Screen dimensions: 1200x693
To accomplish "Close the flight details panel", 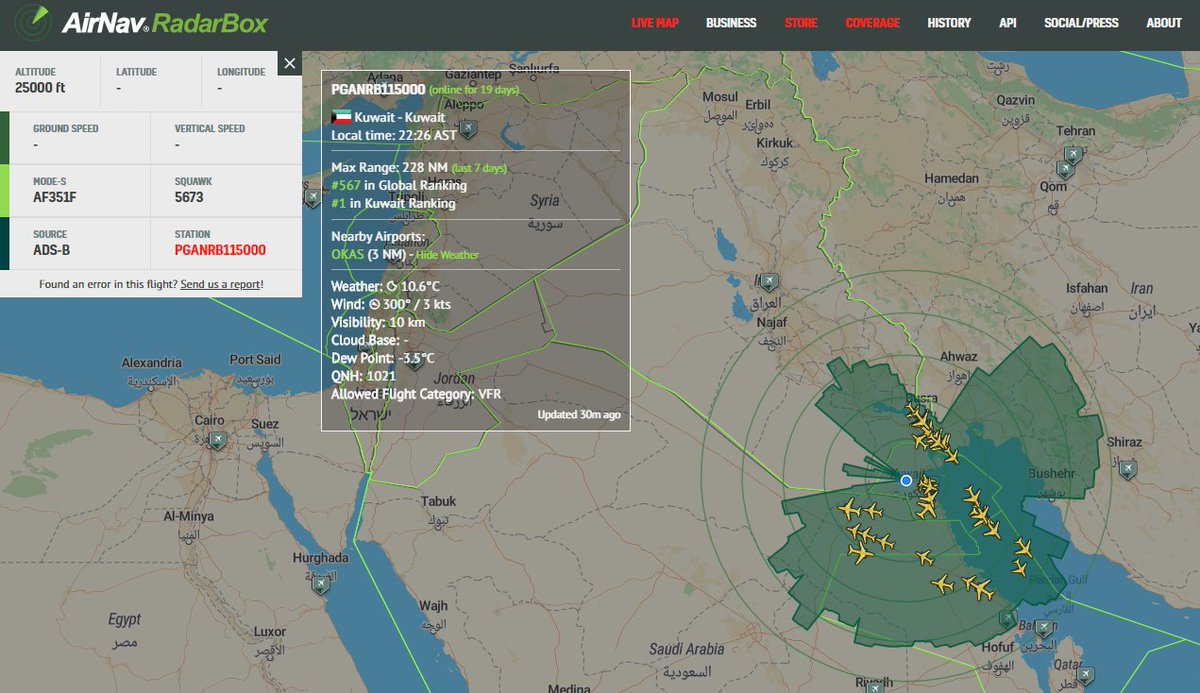I will [x=290, y=64].
